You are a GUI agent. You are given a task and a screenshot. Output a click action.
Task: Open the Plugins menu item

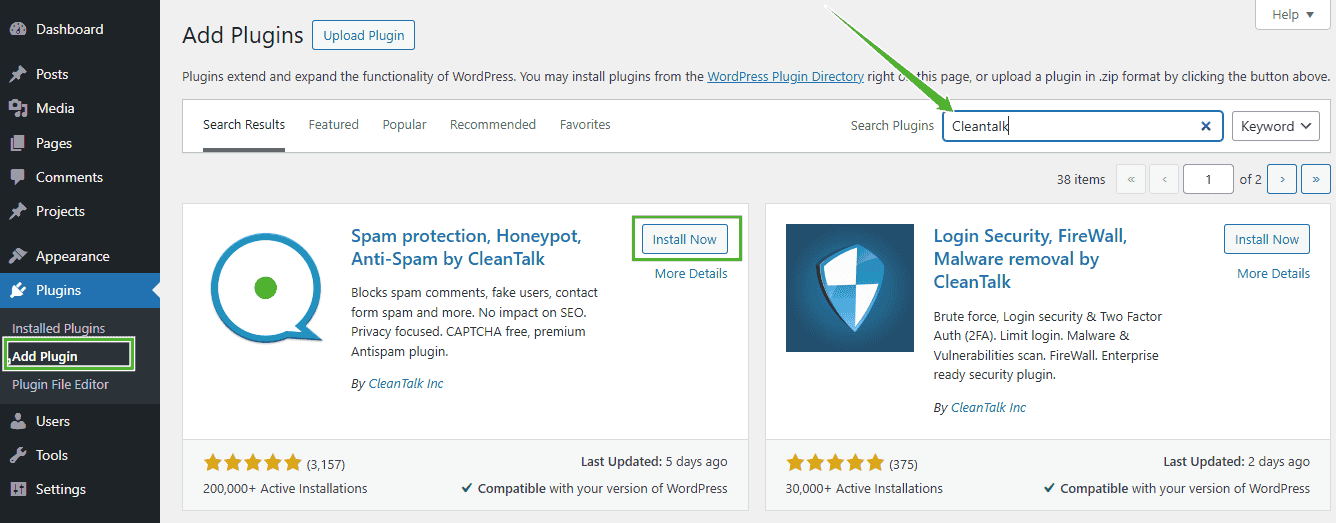coord(80,290)
